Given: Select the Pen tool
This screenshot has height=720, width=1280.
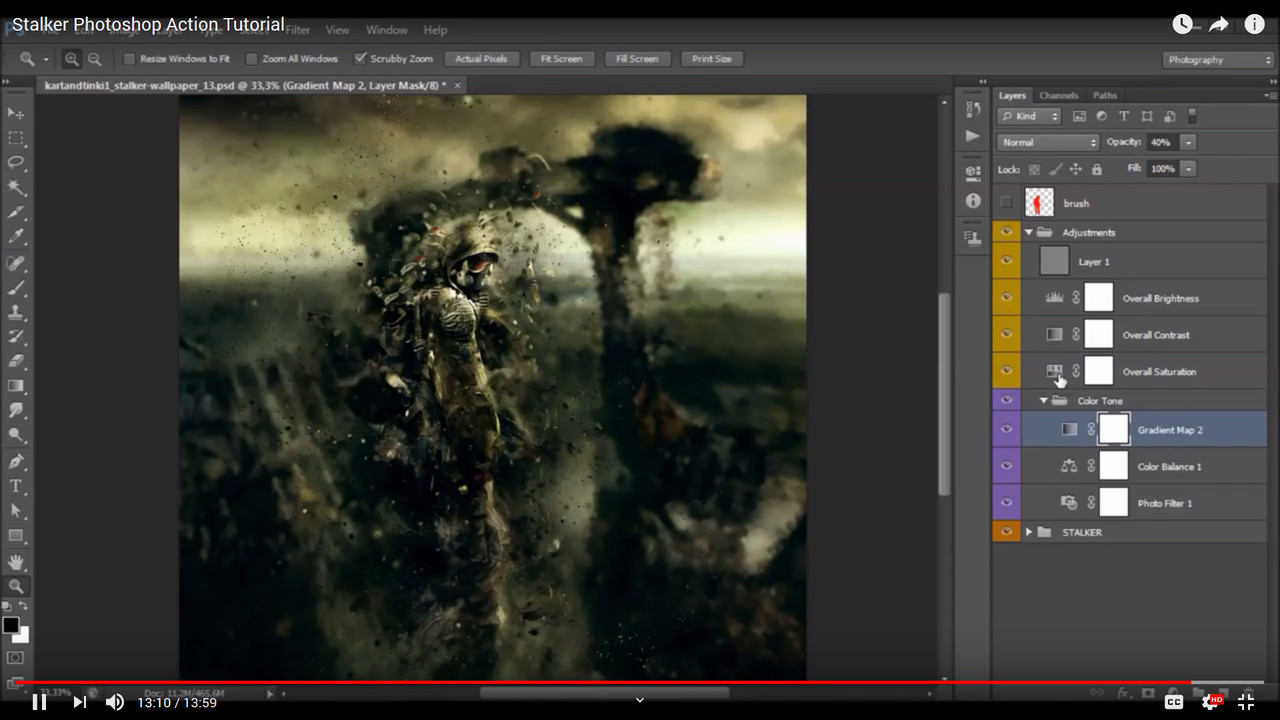Looking at the screenshot, I should [x=16, y=461].
